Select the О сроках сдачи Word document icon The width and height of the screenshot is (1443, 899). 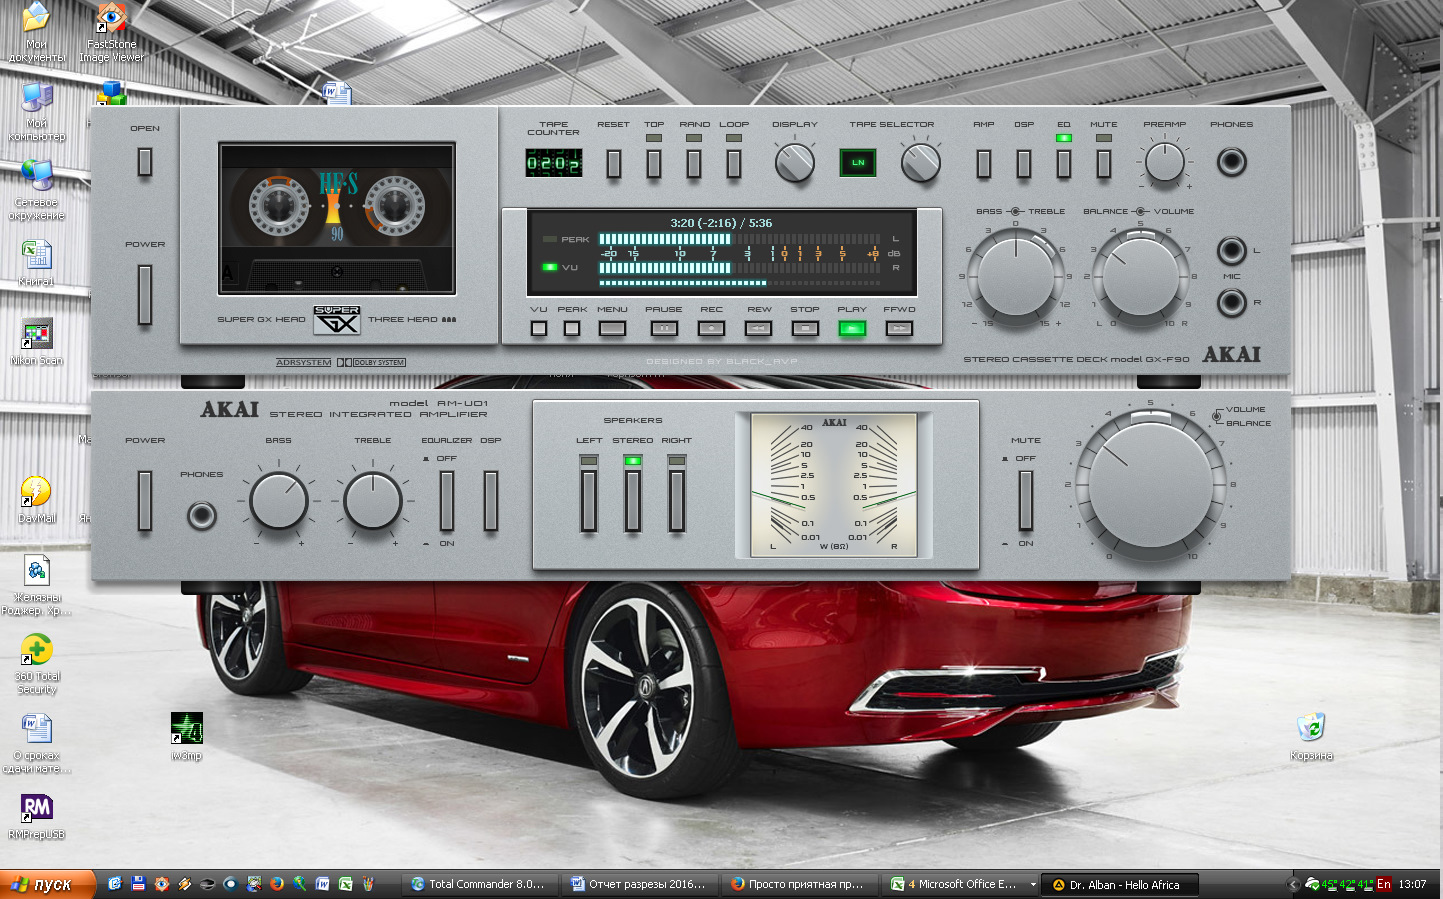point(37,743)
